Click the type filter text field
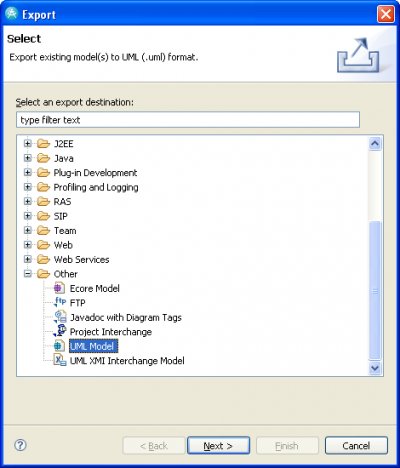The image size is (400, 468). click(x=188, y=120)
